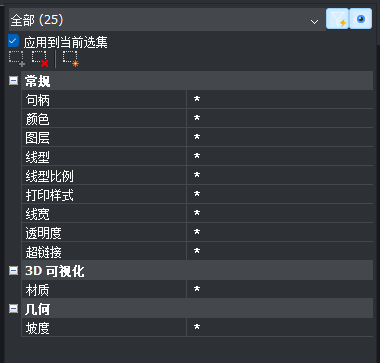This screenshot has height=363, width=380.
Task: Click the 透明度 value field
Action: [x=280, y=233]
